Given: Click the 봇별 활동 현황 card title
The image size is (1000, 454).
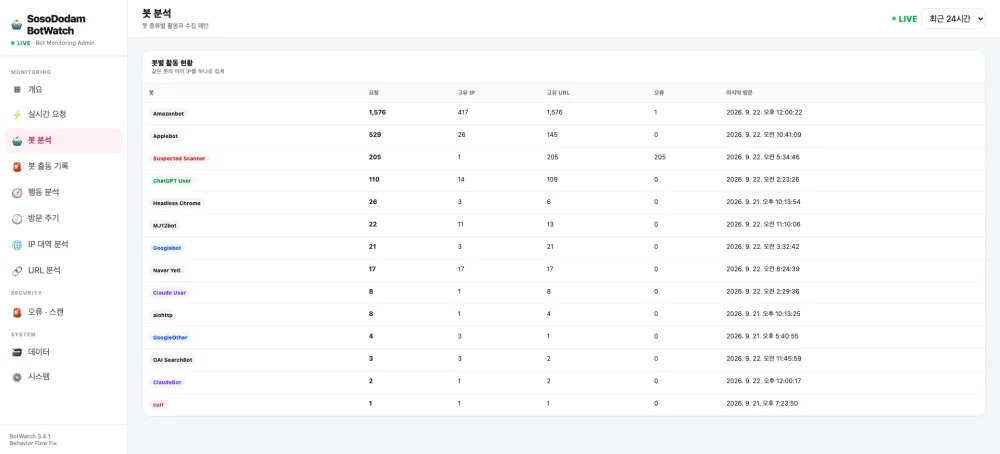Looking at the screenshot, I should pos(172,63).
